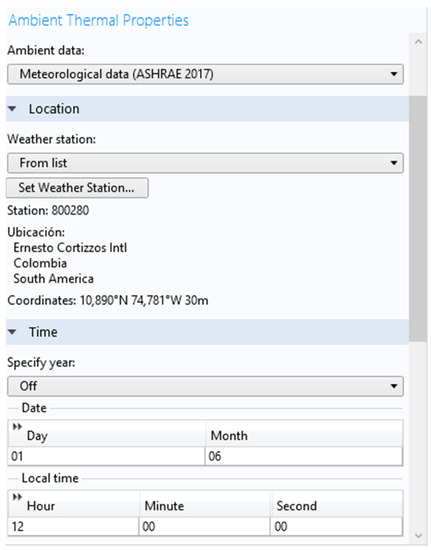This screenshot has height=550, width=431.
Task: Click the Second field showing 00
Action: pos(337,526)
